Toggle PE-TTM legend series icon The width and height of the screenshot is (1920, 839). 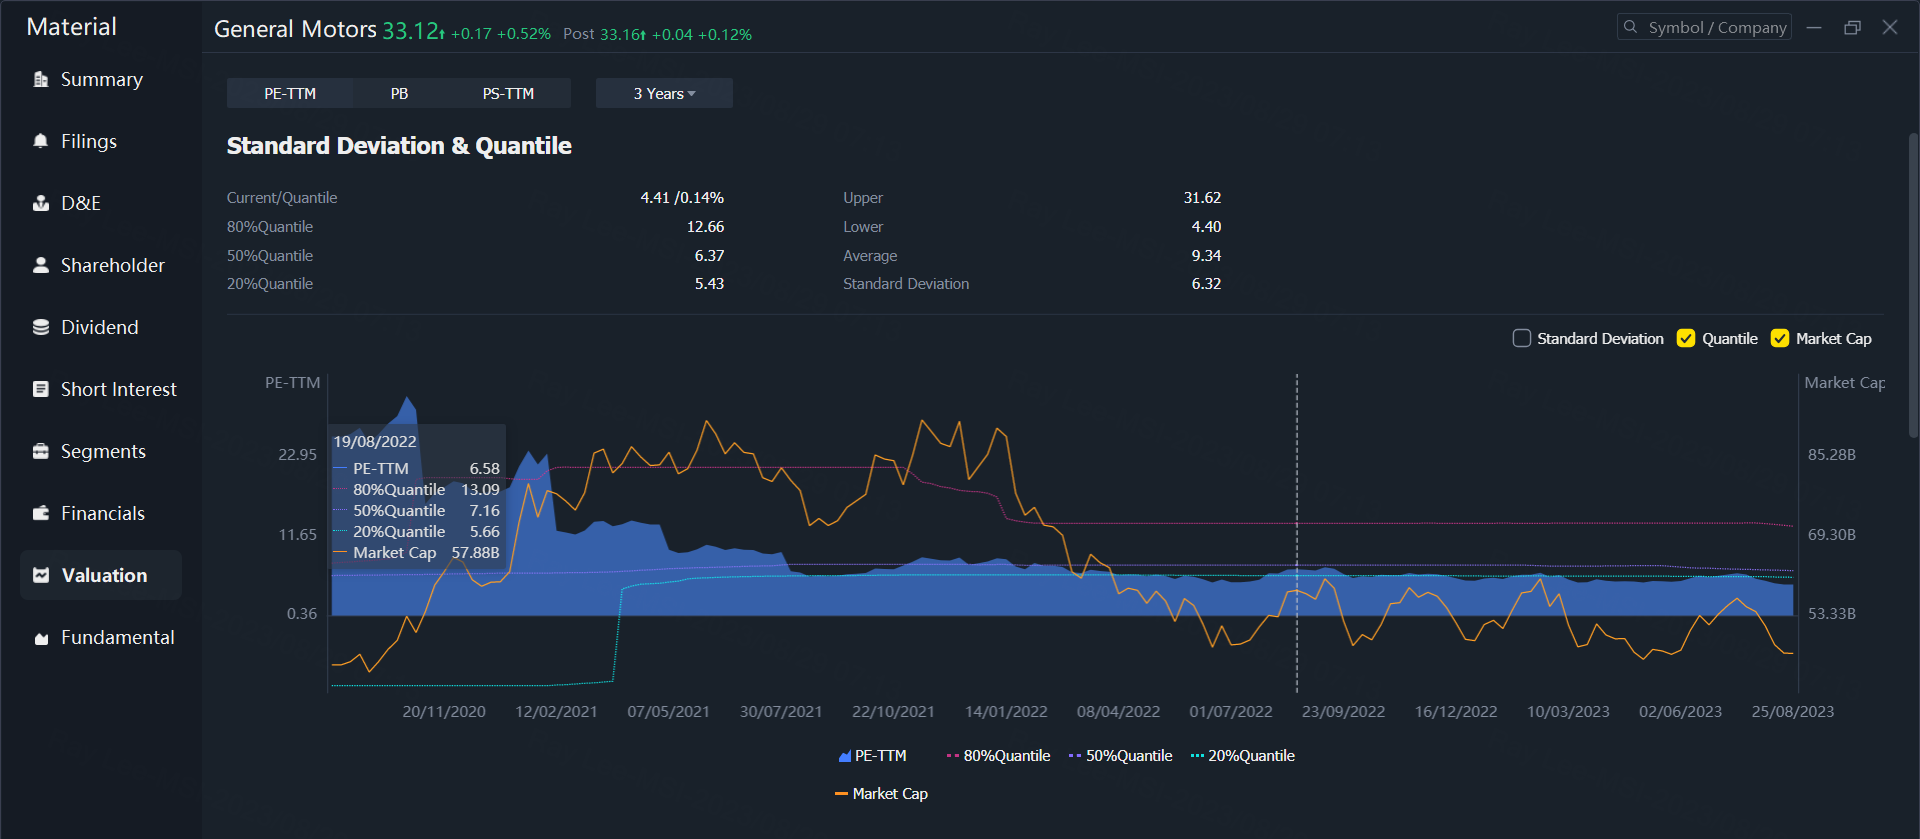coord(844,756)
